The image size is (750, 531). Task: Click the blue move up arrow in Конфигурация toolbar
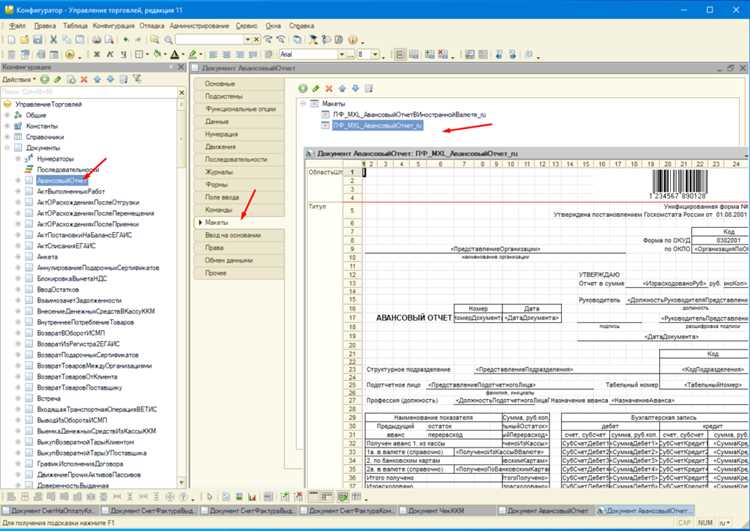(x=98, y=79)
